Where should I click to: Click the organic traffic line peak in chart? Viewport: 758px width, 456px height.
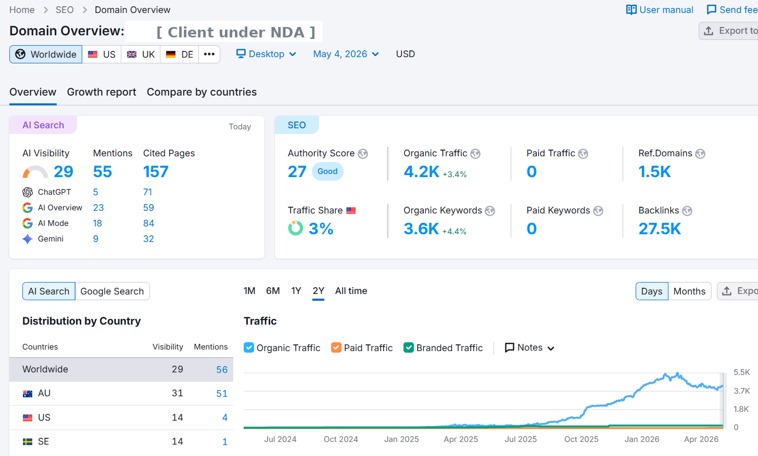point(678,374)
